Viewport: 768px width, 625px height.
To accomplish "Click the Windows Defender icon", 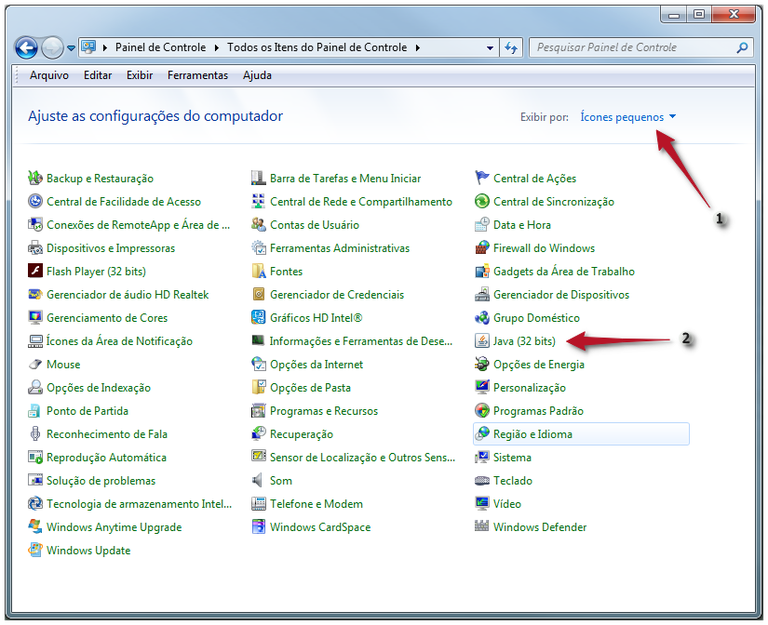I will (x=483, y=527).
